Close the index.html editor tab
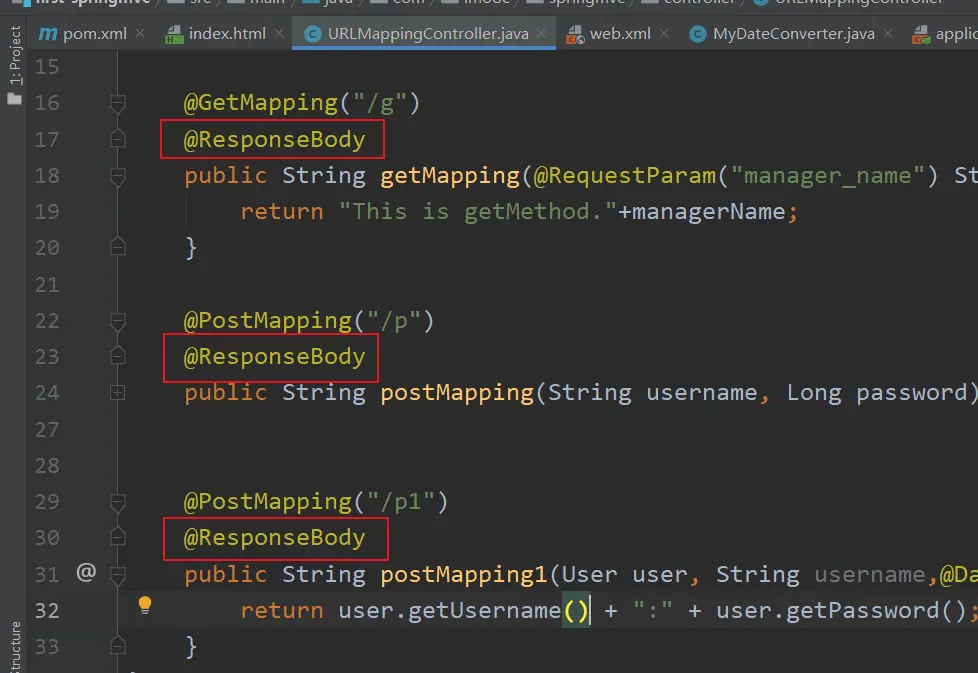The width and height of the screenshot is (978, 673). click(279, 34)
